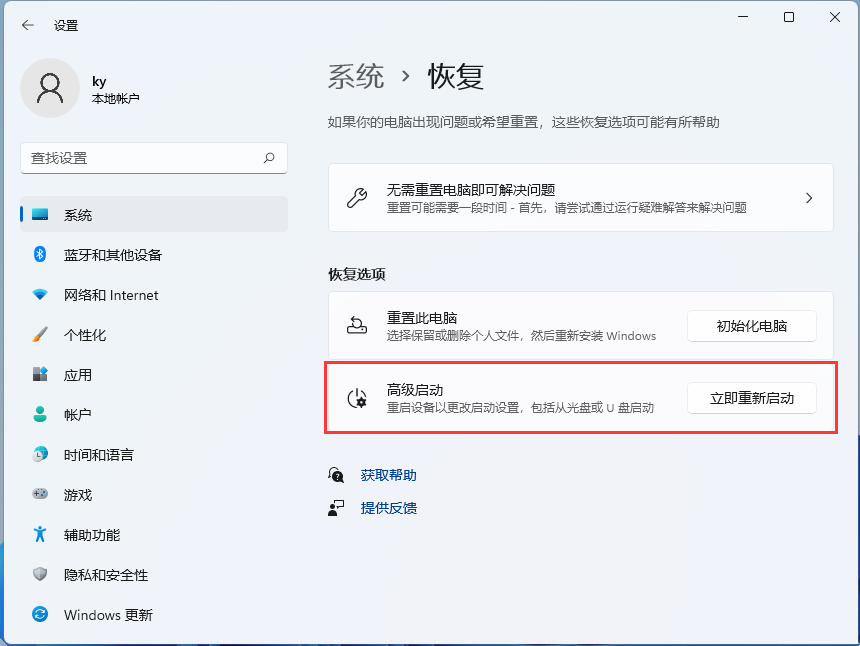Click the Apps icon in the sidebar
Image resolution: width=860 pixels, height=646 pixels.
[40, 375]
